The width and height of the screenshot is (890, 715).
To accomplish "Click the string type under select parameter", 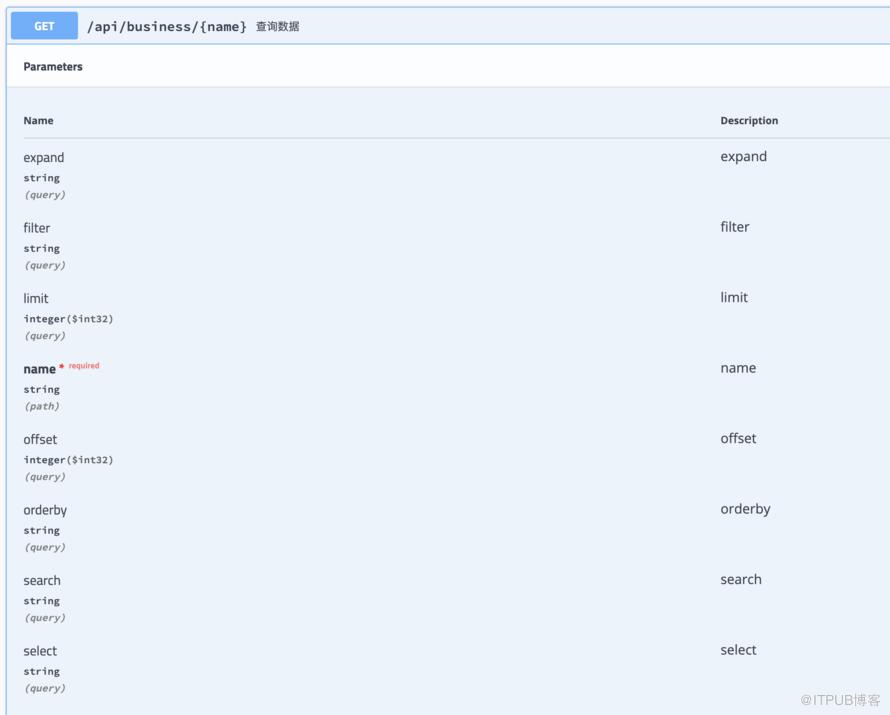I will [x=41, y=671].
